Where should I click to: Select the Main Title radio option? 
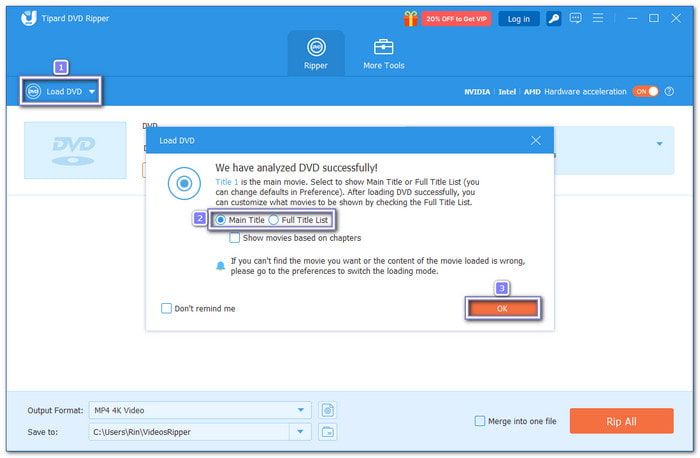222,219
